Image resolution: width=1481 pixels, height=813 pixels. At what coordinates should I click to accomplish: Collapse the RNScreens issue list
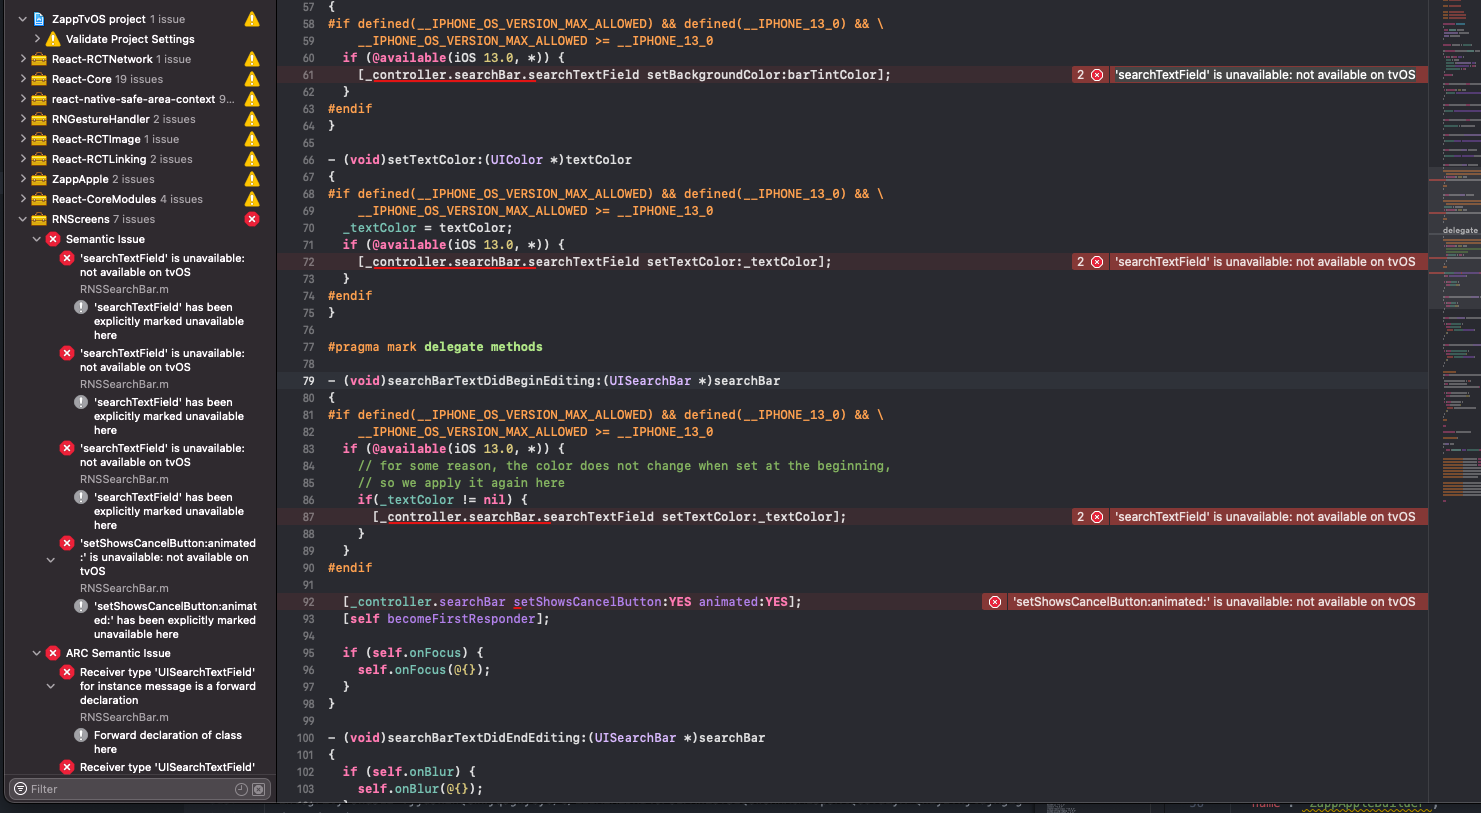click(x=22, y=219)
